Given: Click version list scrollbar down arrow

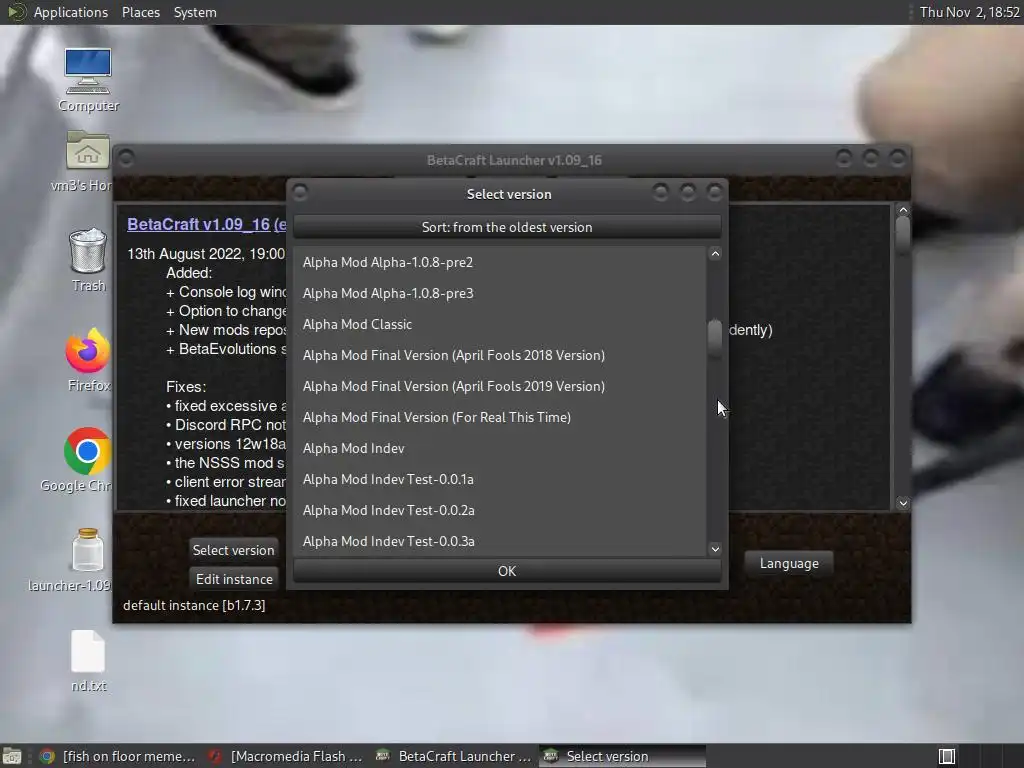Looking at the screenshot, I should click(x=715, y=549).
